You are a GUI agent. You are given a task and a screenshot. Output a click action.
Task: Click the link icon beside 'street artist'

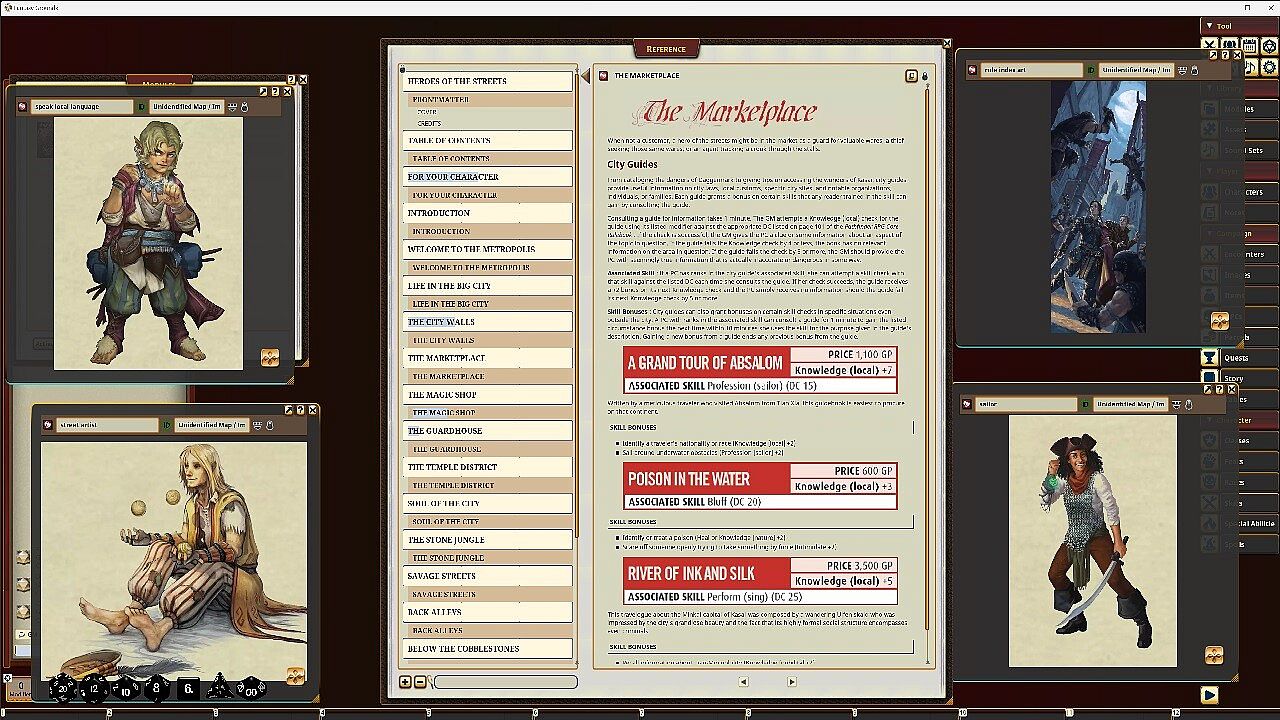click(x=47, y=425)
